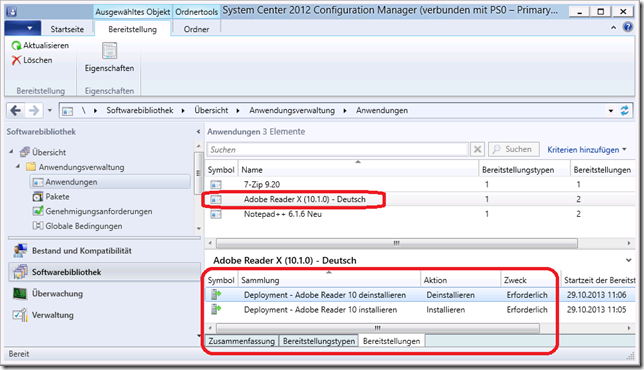Open the navigation history dropdown arrow
644x370 pixels.
(x=50, y=110)
